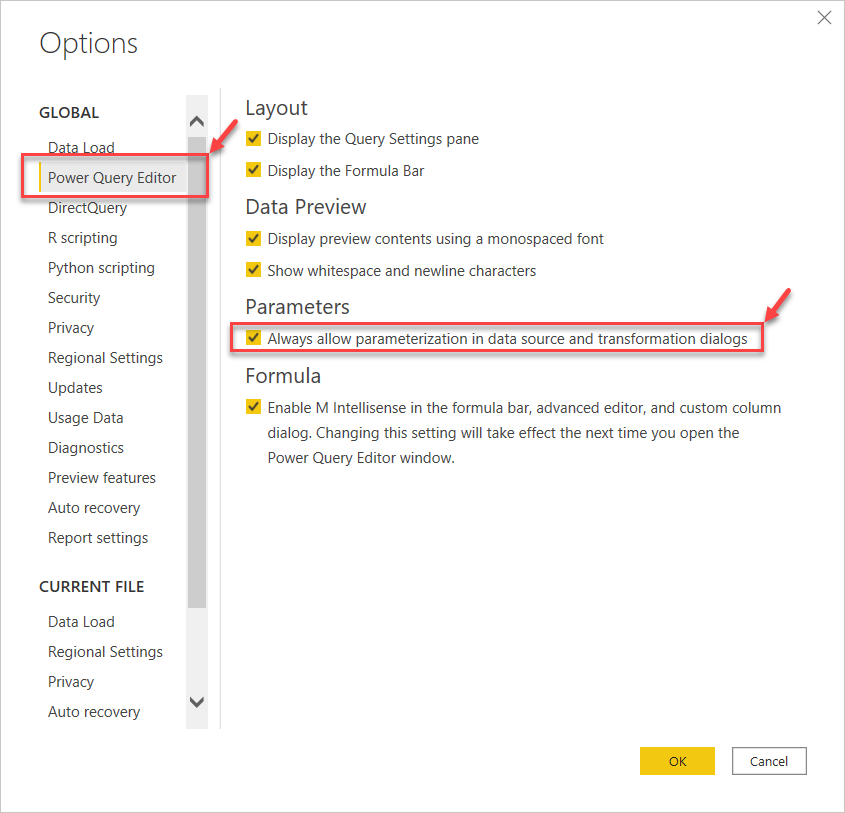Open Python scripting options

(x=101, y=268)
